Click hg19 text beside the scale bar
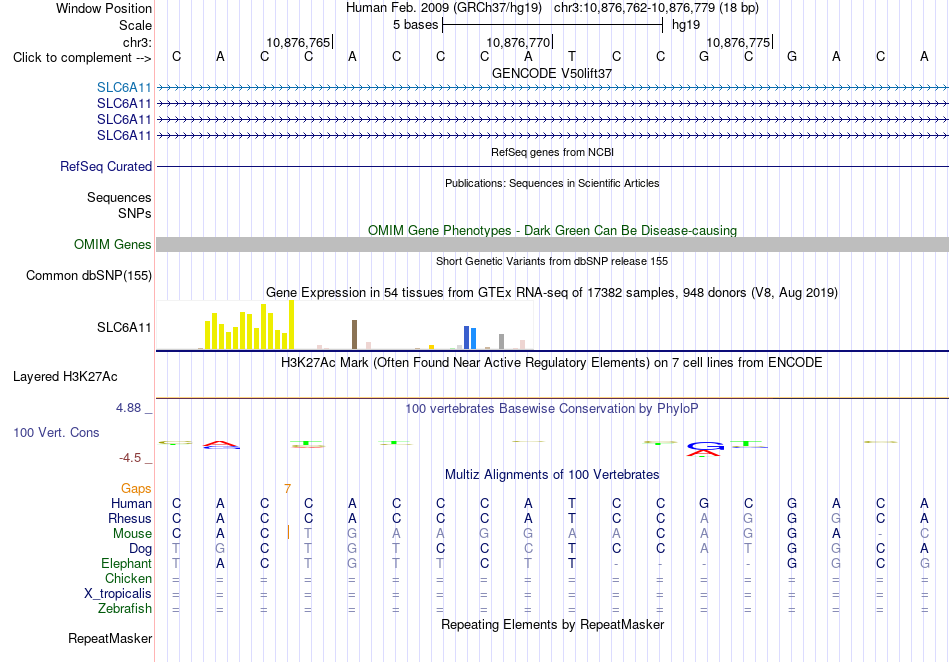Image resolution: width=950 pixels, height=662 pixels. click(686, 25)
